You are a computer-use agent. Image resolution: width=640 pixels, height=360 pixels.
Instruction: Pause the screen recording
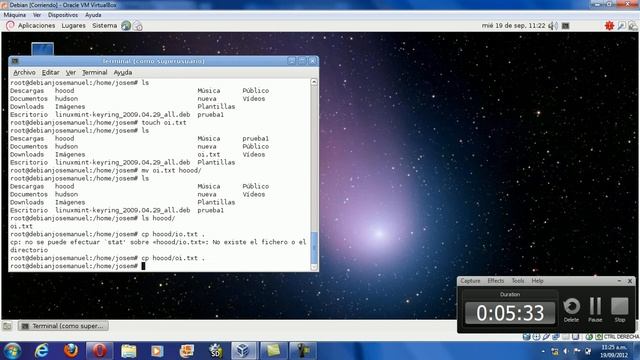(595, 310)
